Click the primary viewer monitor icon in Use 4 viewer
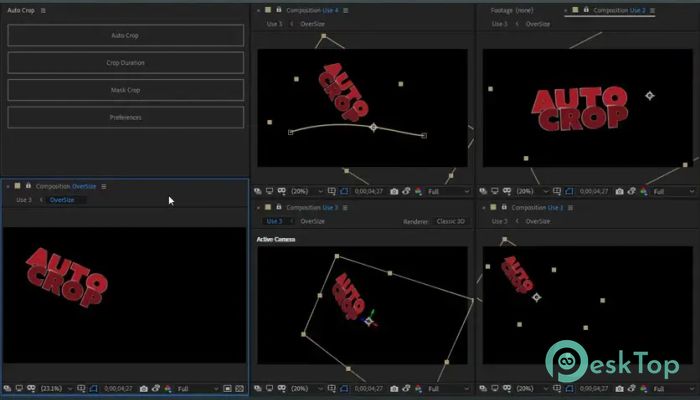 270,191
